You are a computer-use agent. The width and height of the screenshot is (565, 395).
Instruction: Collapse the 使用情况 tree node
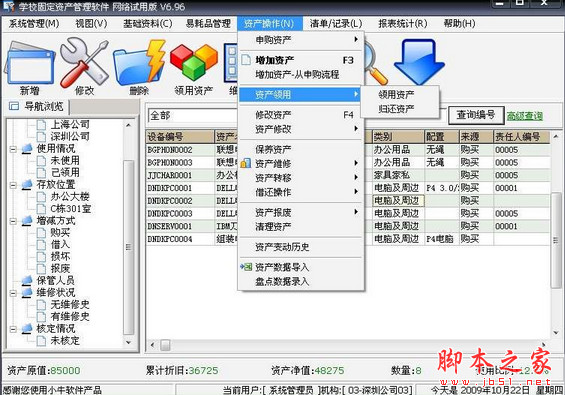click(13, 149)
